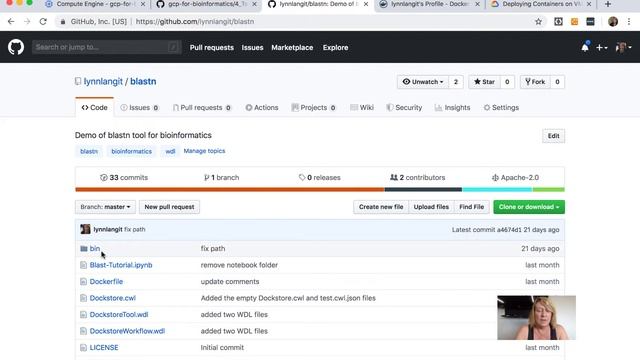
Task: Open the Branch: master dropdown
Action: tap(105, 207)
